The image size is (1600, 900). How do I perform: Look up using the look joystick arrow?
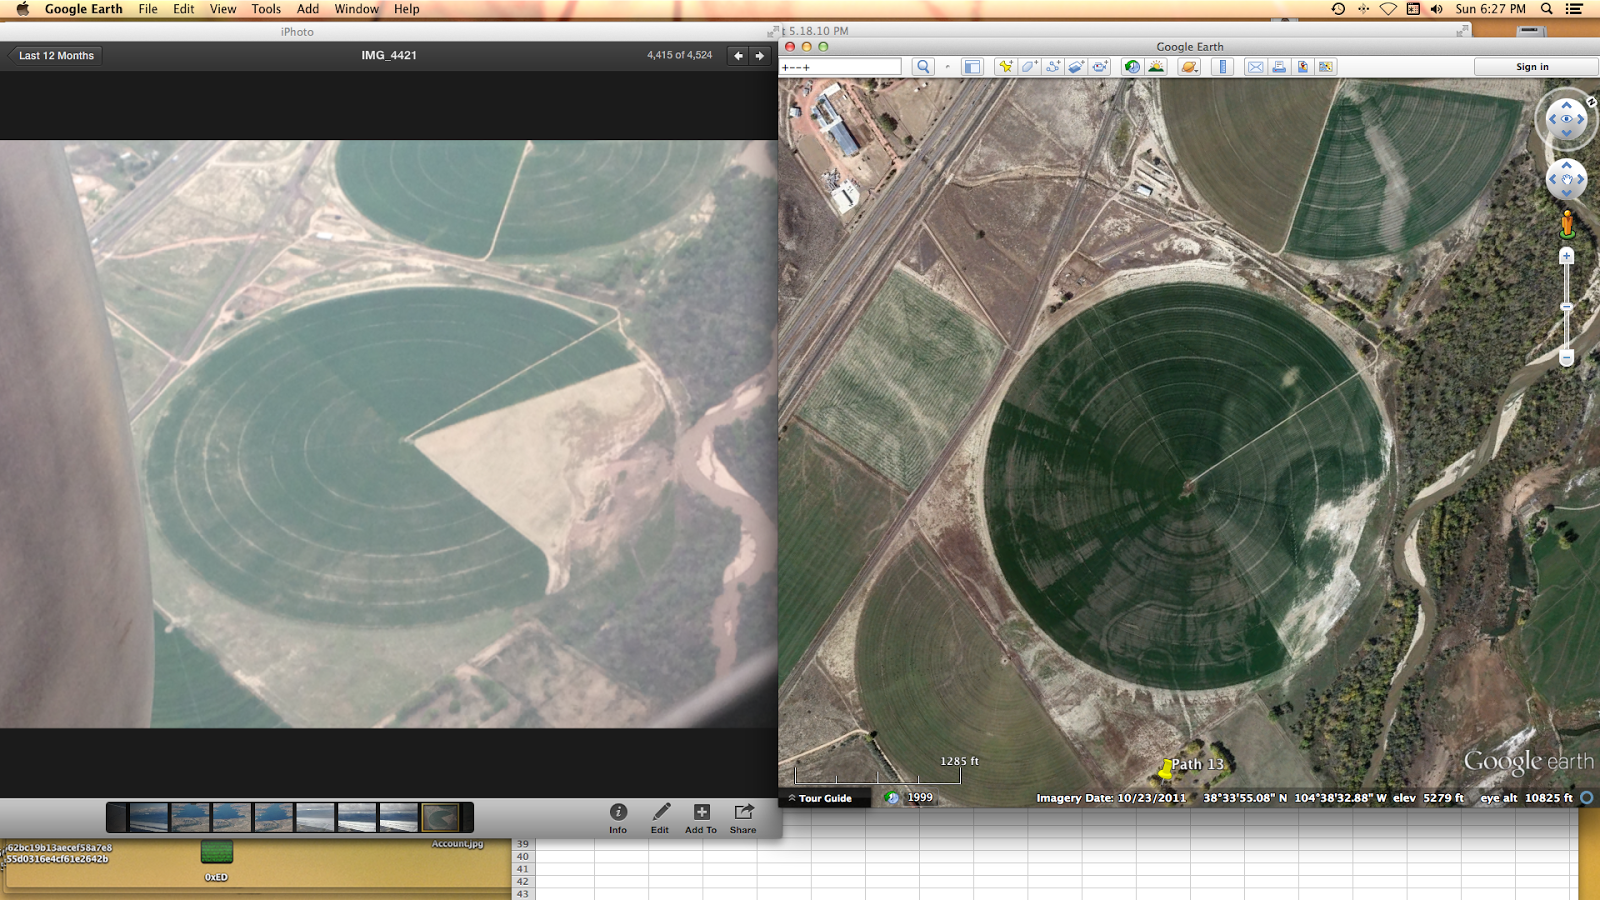[1566, 104]
